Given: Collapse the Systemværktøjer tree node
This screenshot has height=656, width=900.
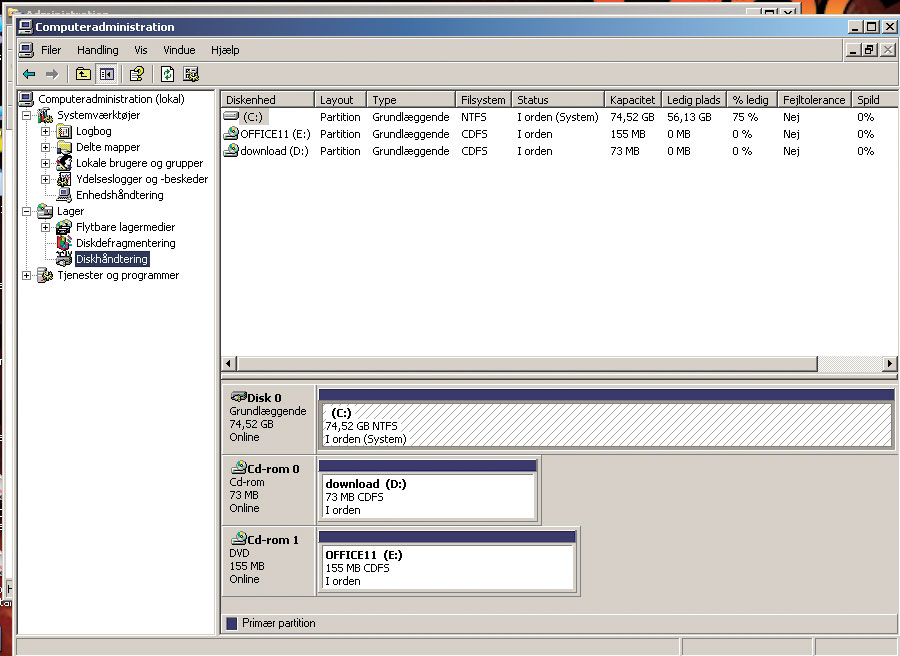Looking at the screenshot, I should tap(27, 115).
